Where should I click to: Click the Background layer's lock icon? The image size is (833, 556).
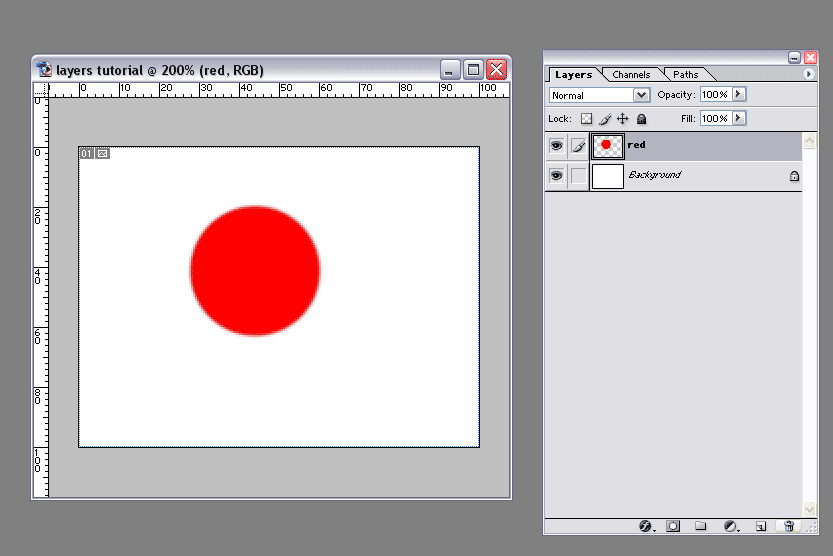click(x=794, y=176)
